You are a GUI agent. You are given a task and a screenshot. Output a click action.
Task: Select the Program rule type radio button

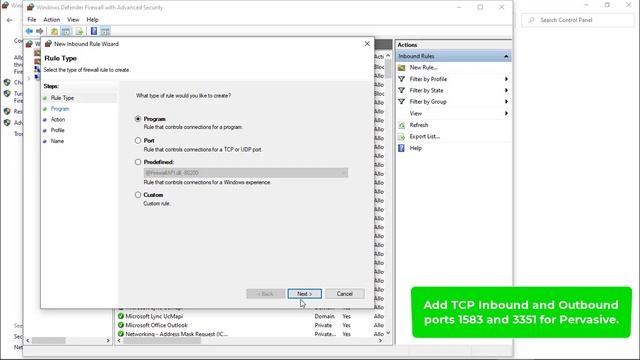138,119
